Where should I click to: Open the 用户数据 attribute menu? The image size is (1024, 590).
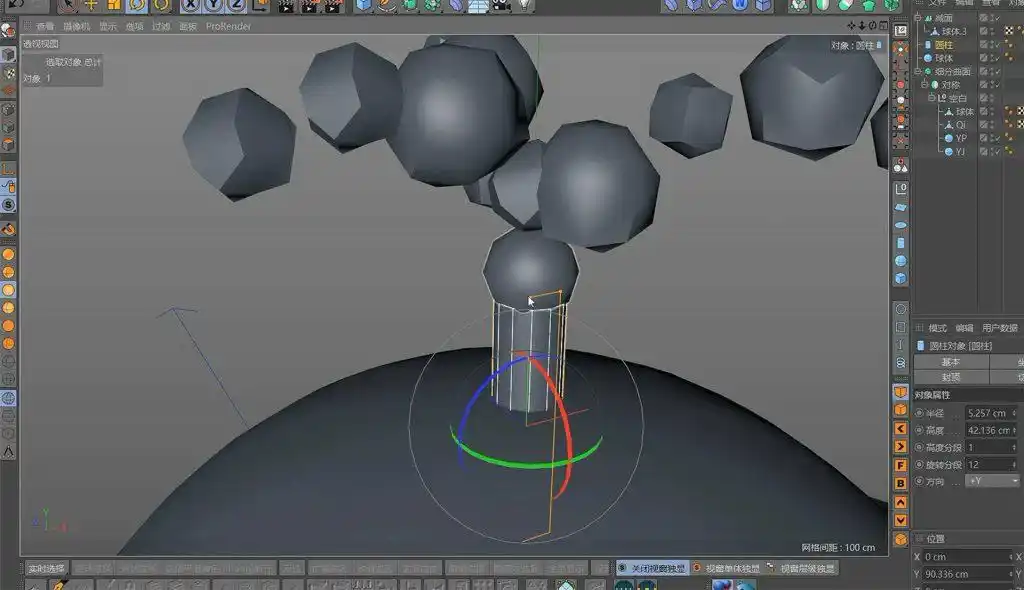coord(1000,328)
